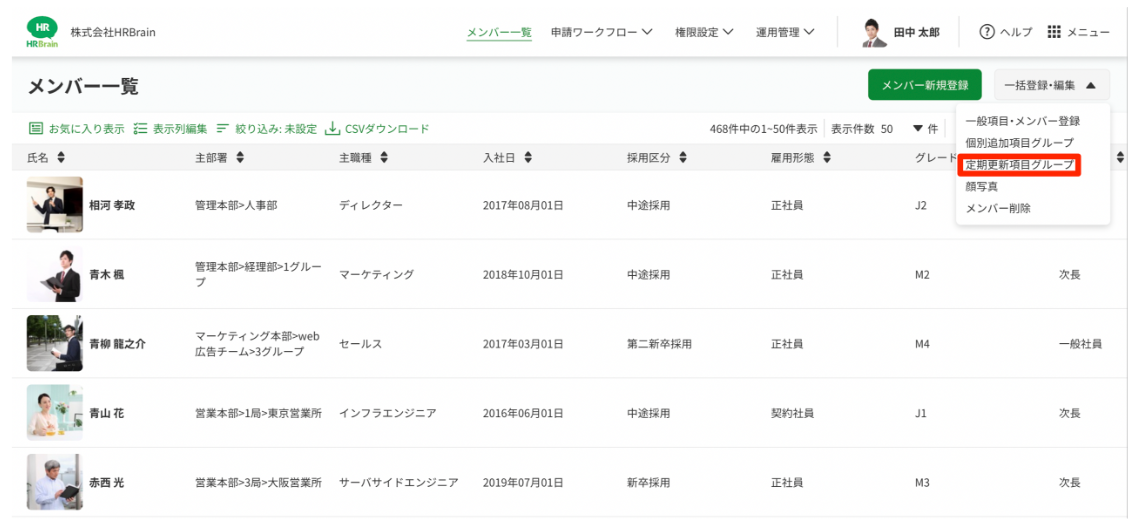Open the メニュー grid icon
Image resolution: width=1131 pixels, height=528 pixels.
pos(1054,32)
